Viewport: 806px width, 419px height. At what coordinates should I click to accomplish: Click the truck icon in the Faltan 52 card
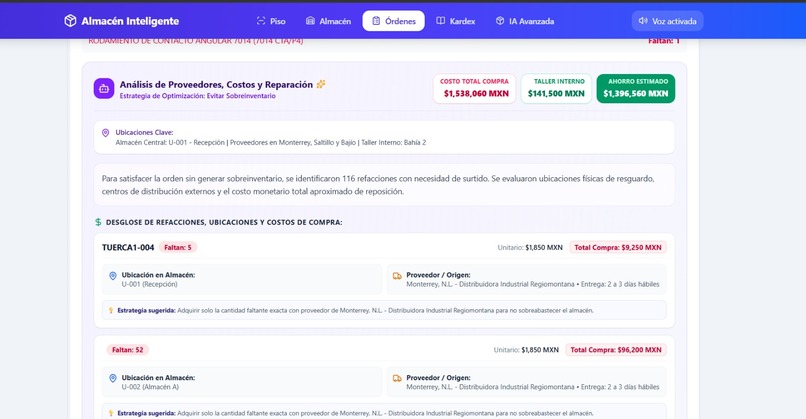397,378
